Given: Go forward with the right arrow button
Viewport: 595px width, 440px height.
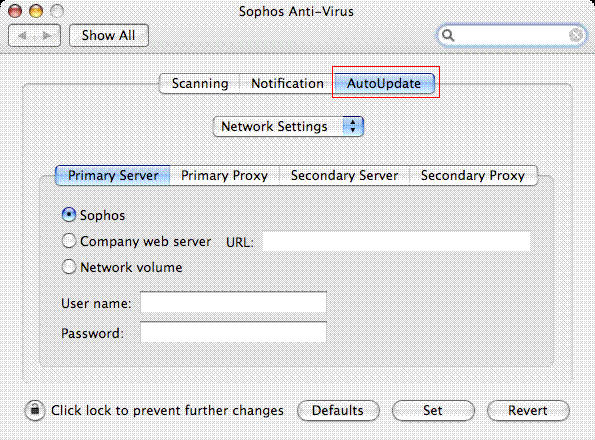Looking at the screenshot, I should pos(47,36).
